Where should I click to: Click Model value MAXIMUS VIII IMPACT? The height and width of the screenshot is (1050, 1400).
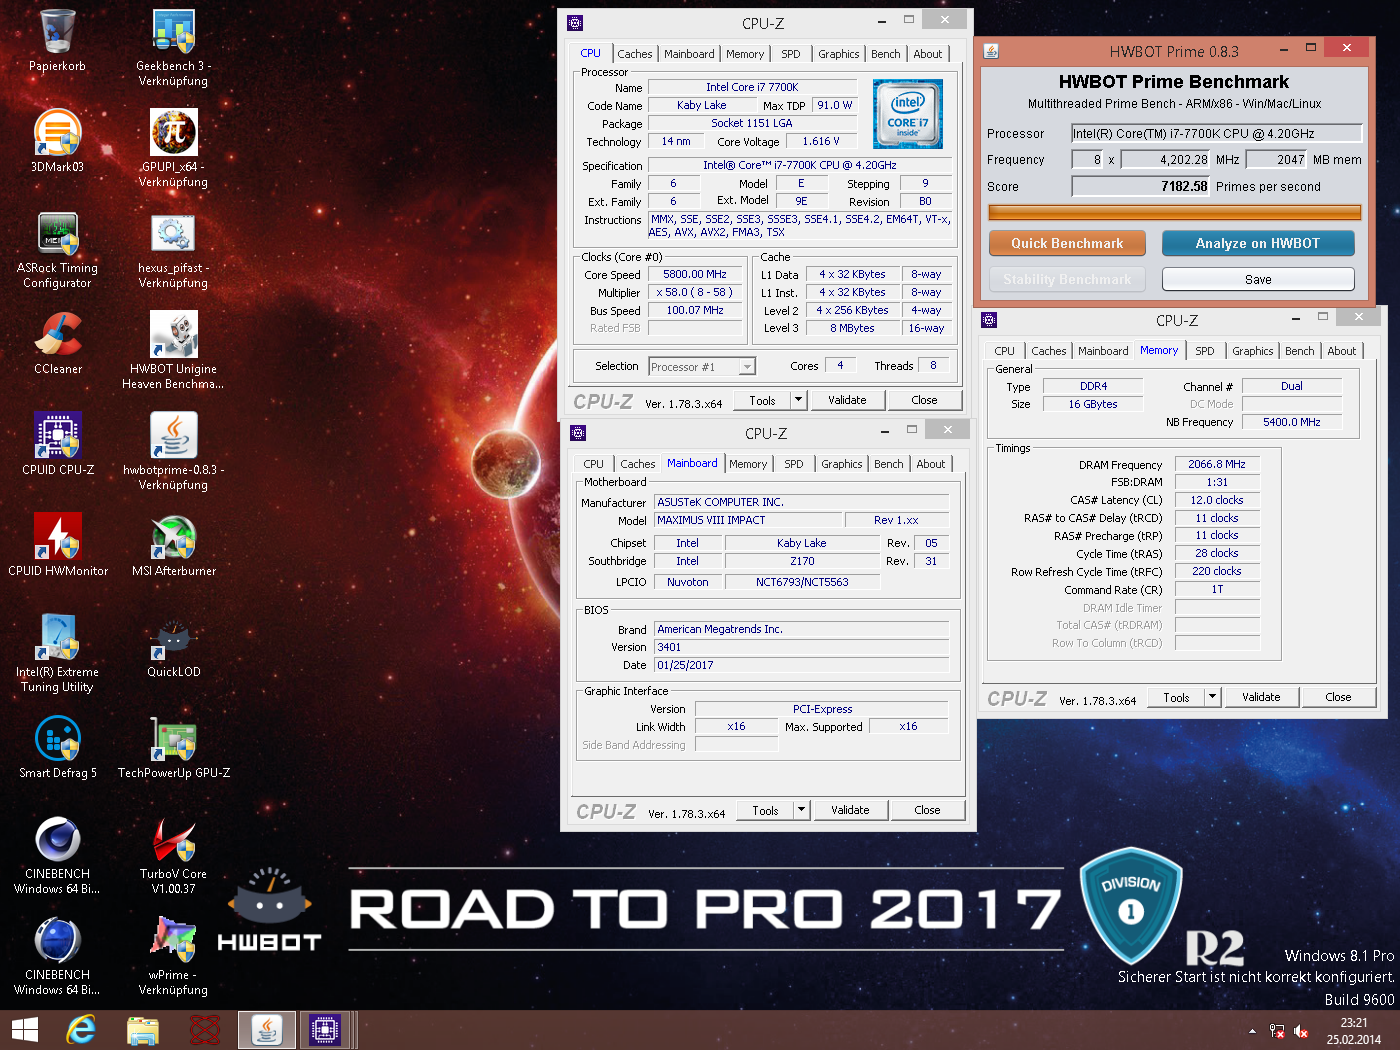(748, 520)
